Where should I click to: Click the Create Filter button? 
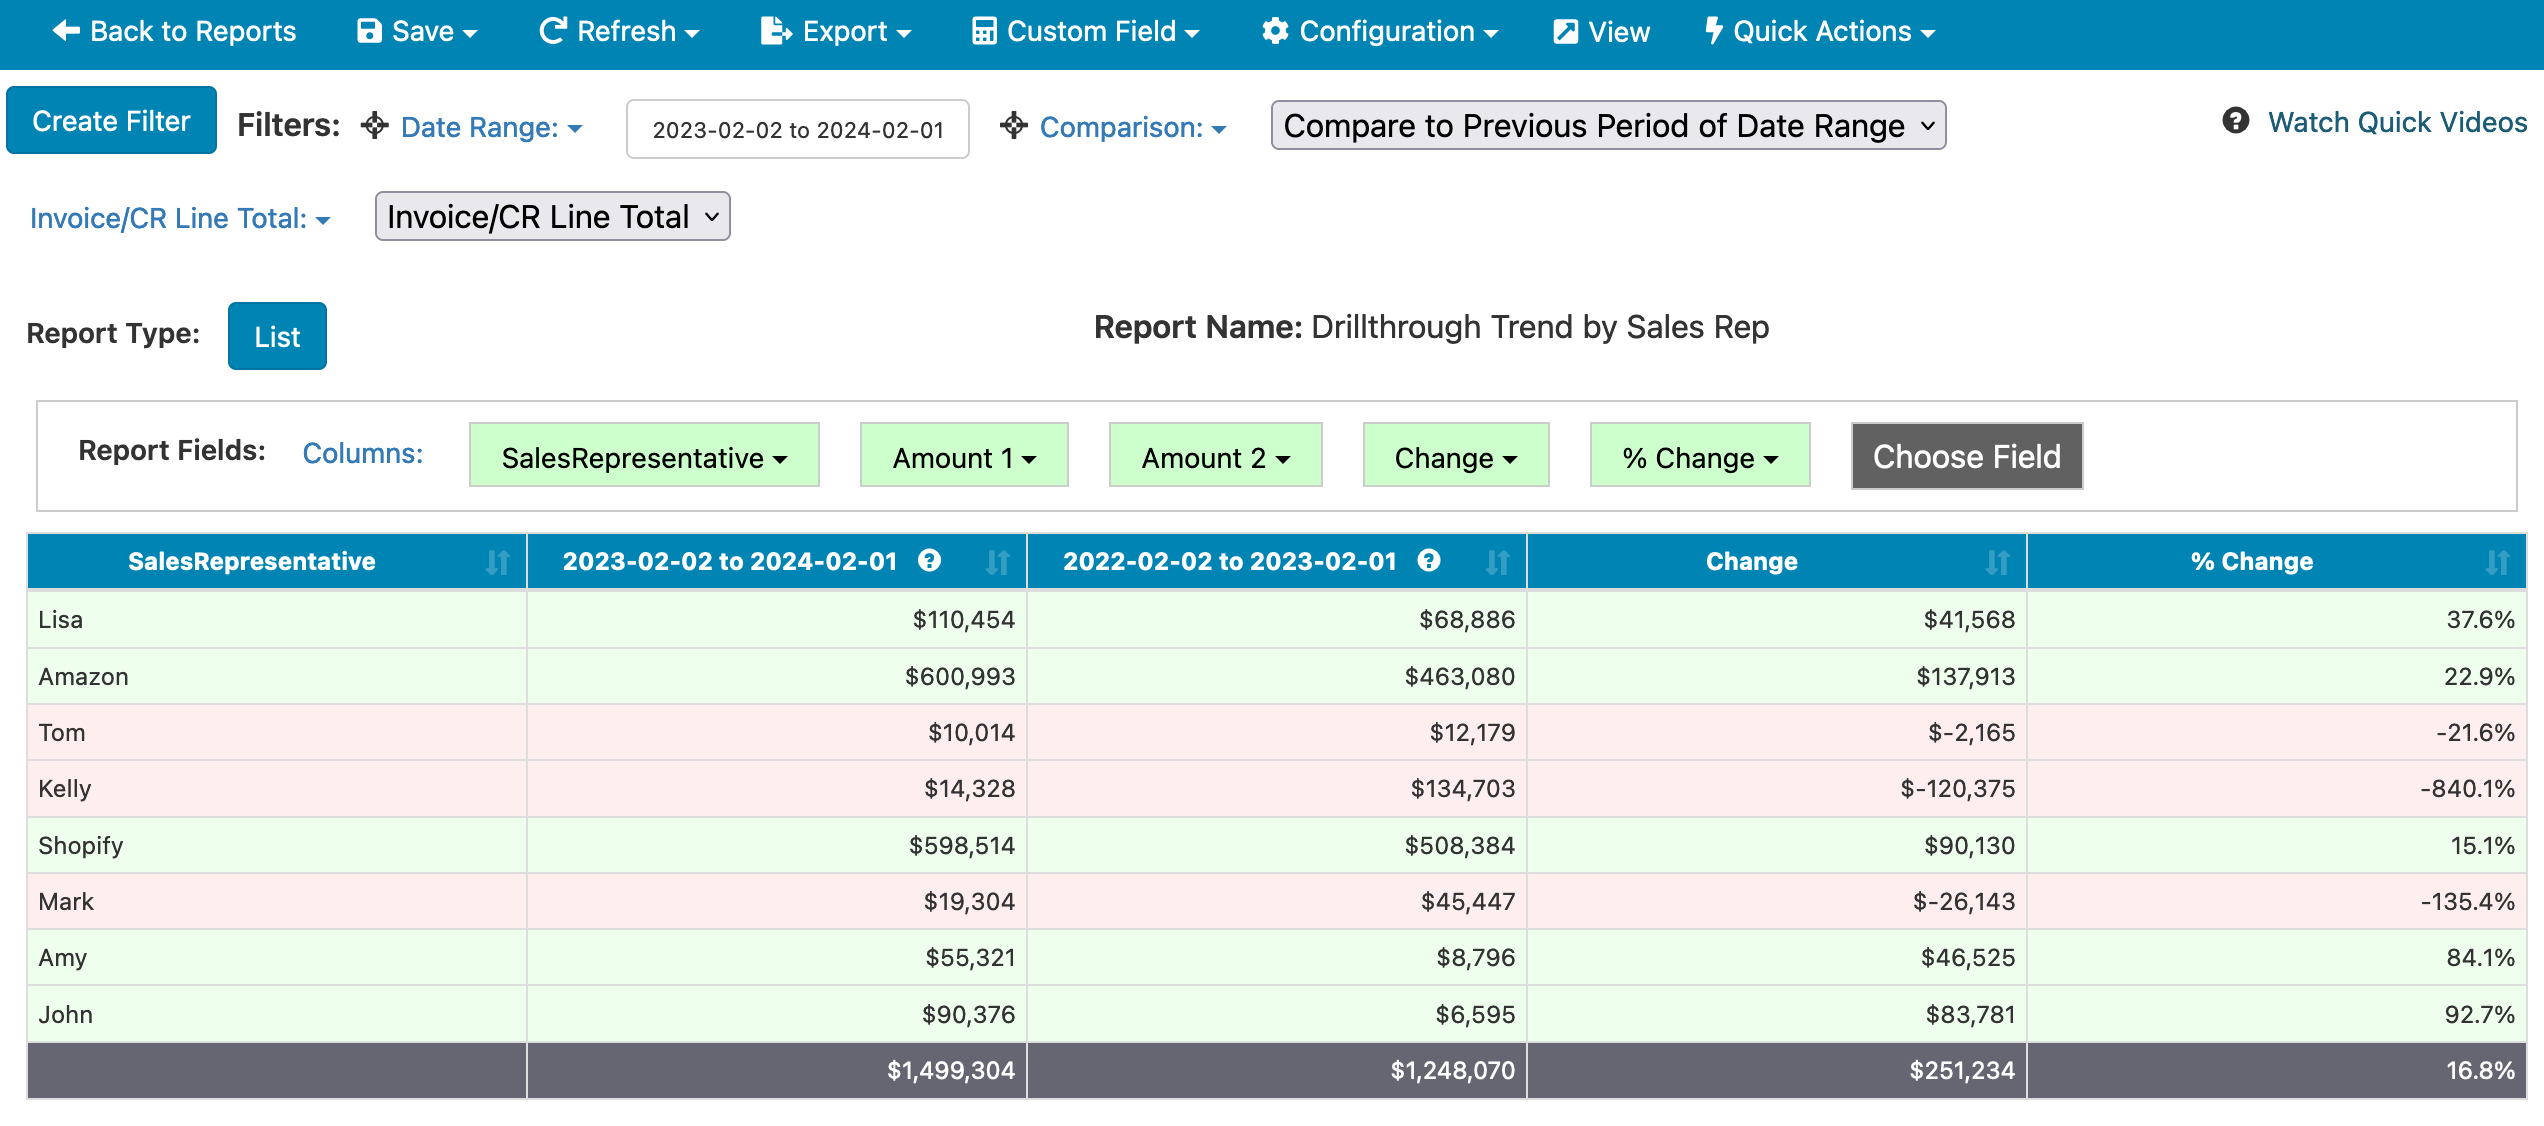(x=111, y=121)
